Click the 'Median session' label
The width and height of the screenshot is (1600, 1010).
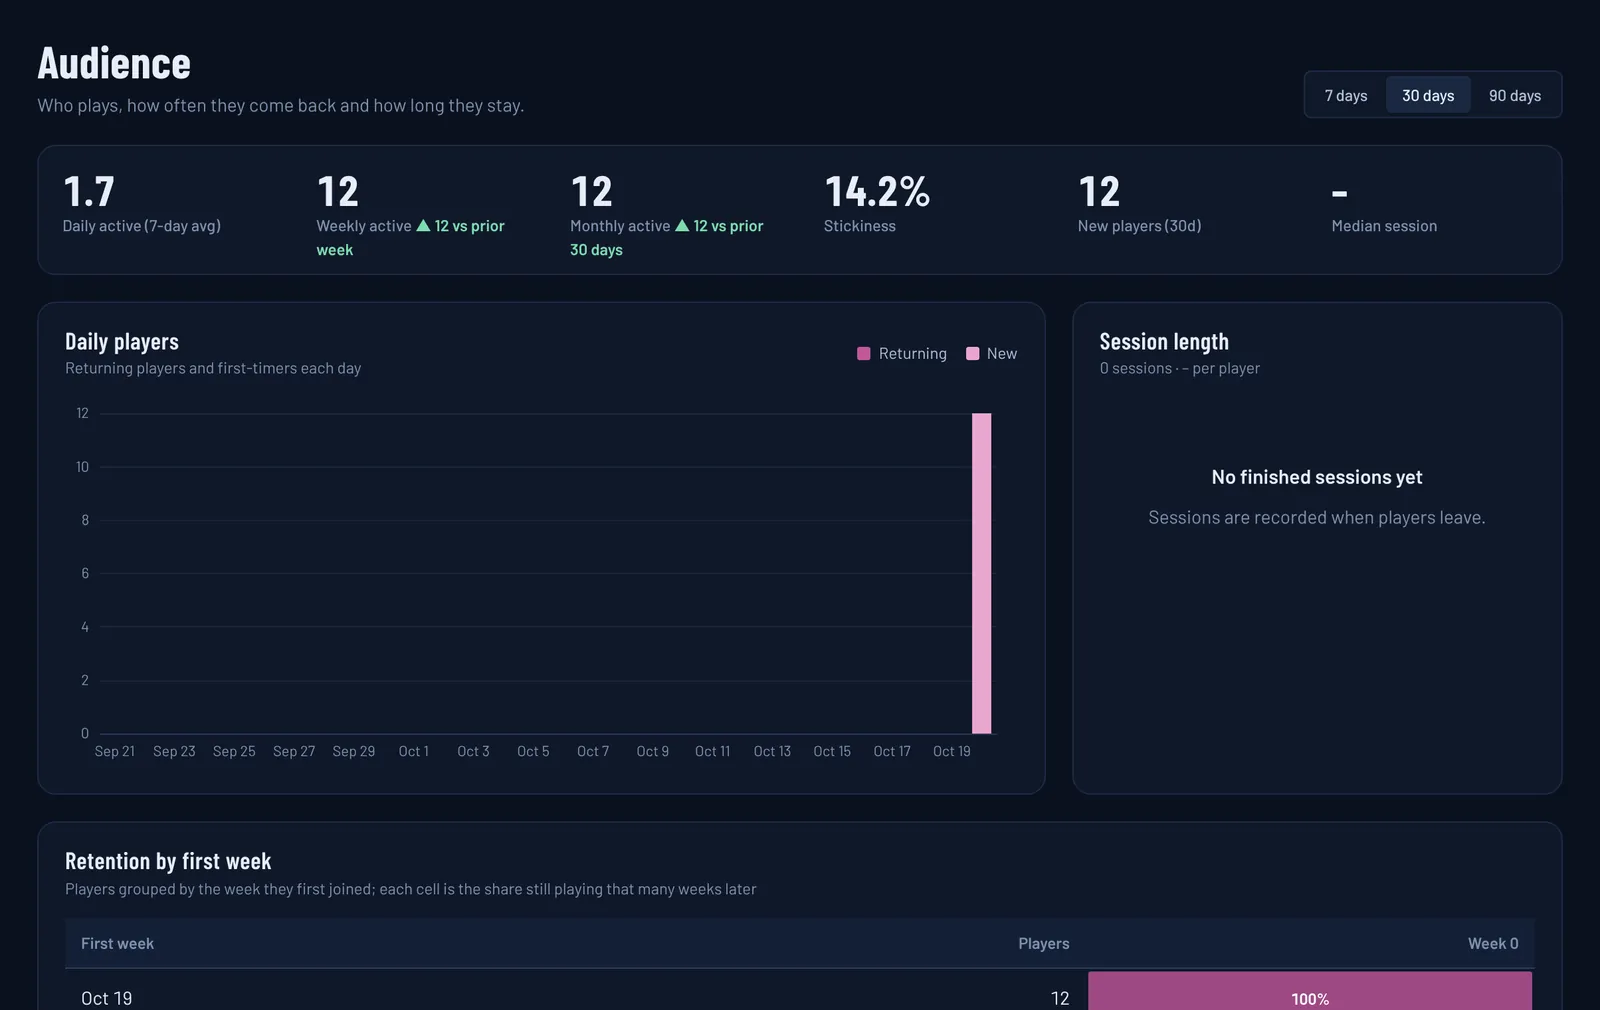click(1384, 226)
